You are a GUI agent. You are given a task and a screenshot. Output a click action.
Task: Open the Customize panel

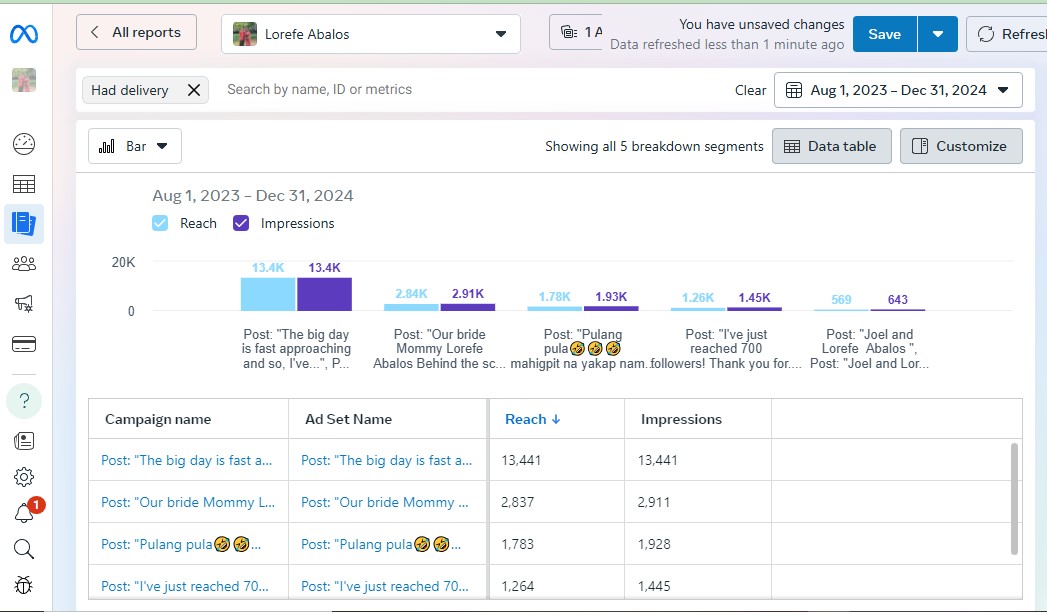961,146
